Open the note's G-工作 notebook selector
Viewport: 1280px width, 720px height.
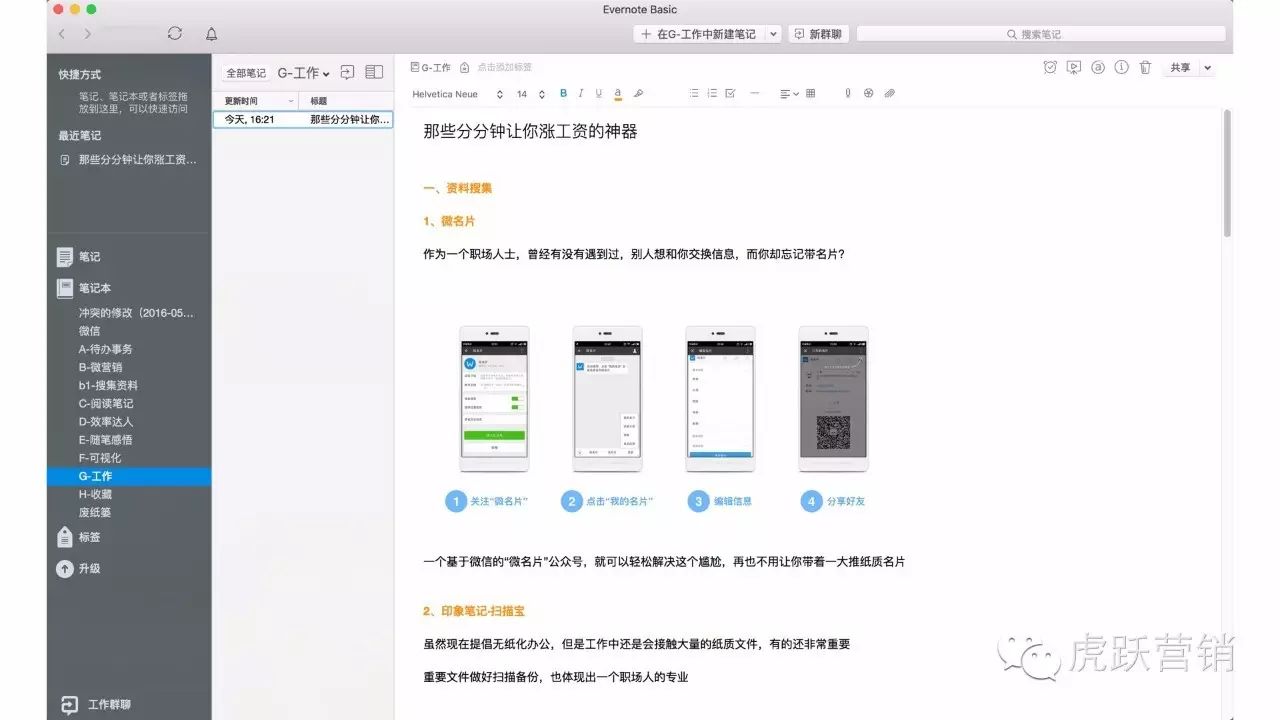431,67
